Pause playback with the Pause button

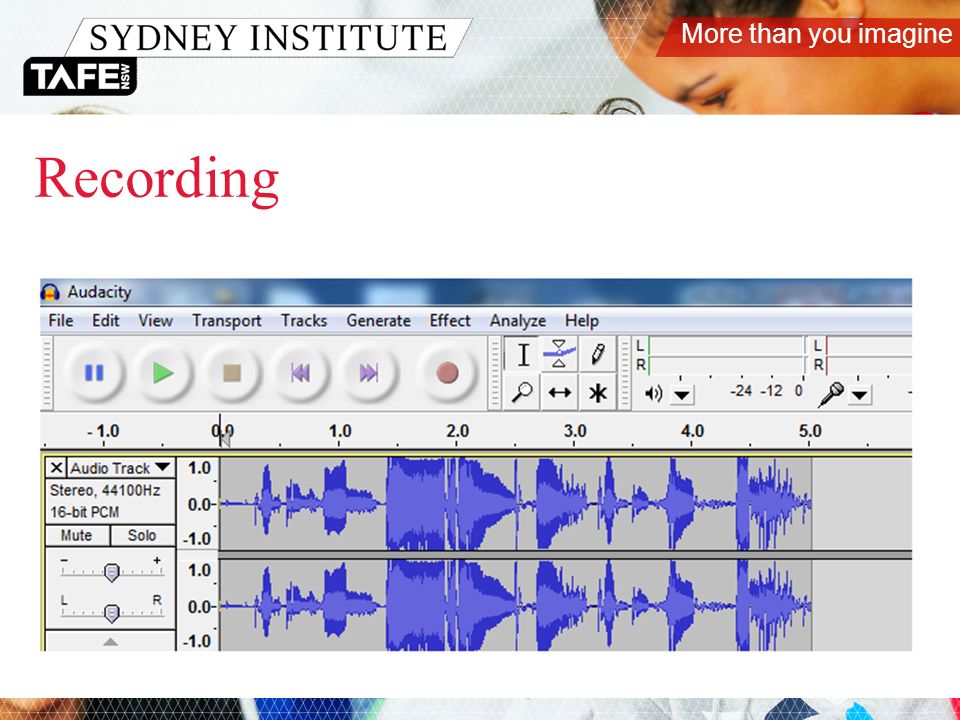tap(94, 373)
